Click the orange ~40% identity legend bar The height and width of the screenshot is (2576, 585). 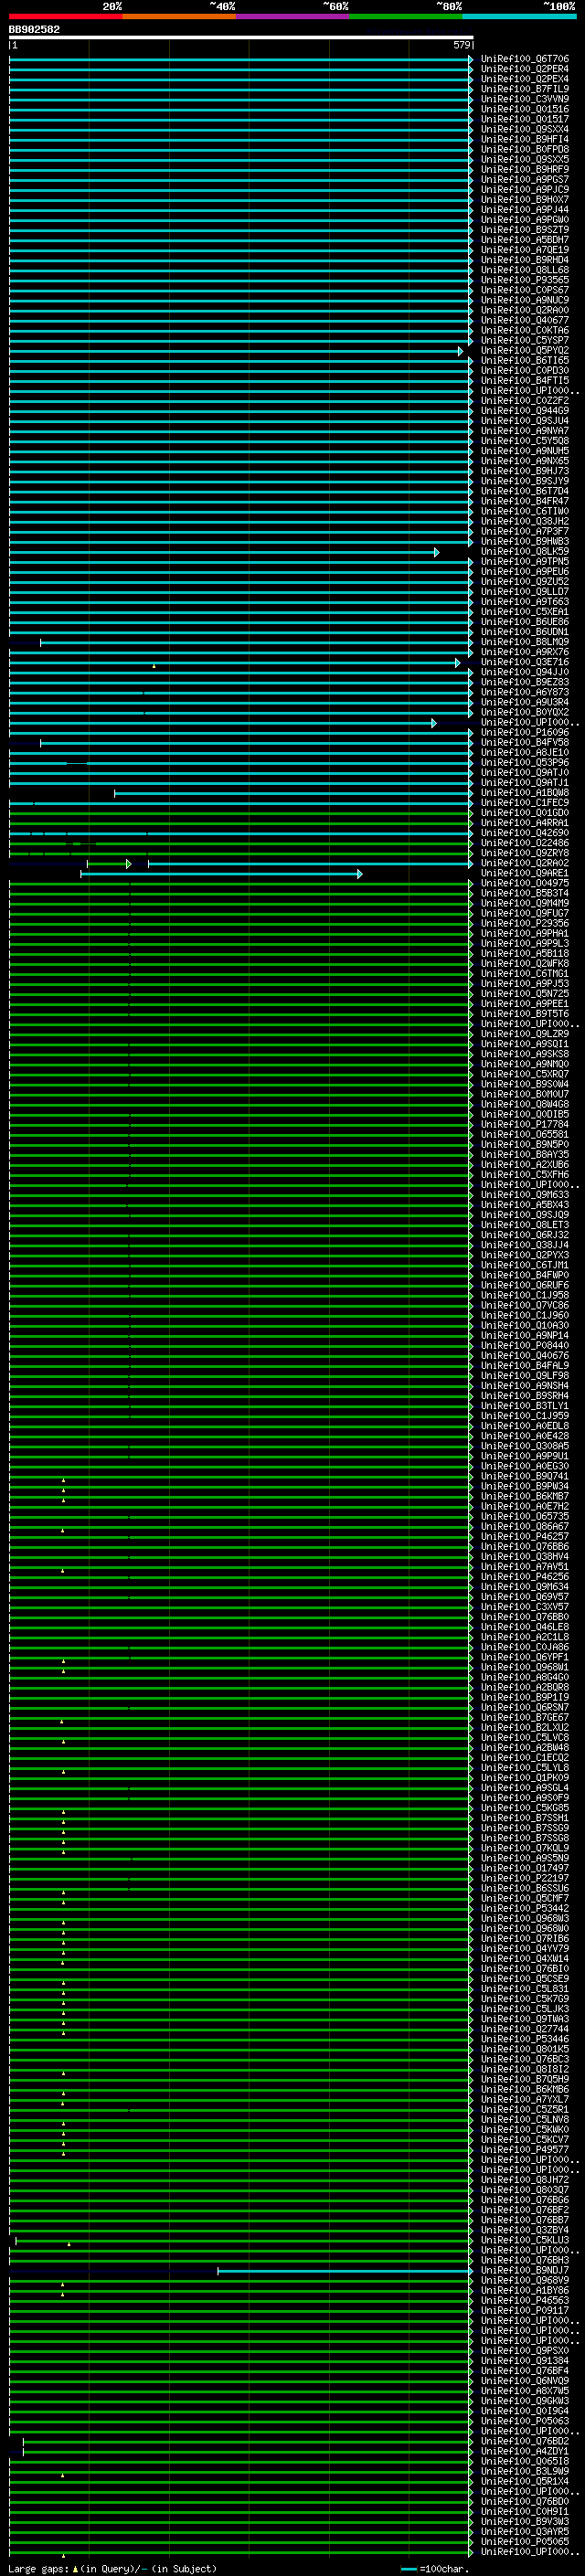click(x=179, y=16)
